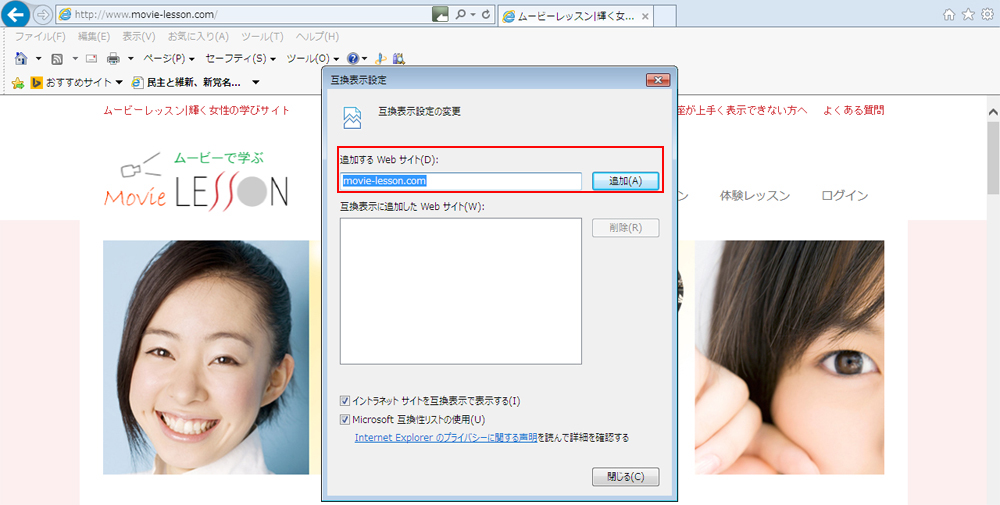Click the よくある質問 link
This screenshot has height=505, width=1000.
(x=853, y=110)
